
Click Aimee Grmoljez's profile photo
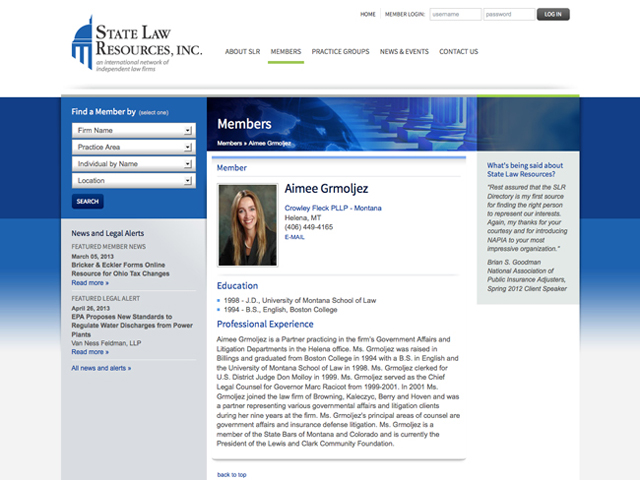247,225
